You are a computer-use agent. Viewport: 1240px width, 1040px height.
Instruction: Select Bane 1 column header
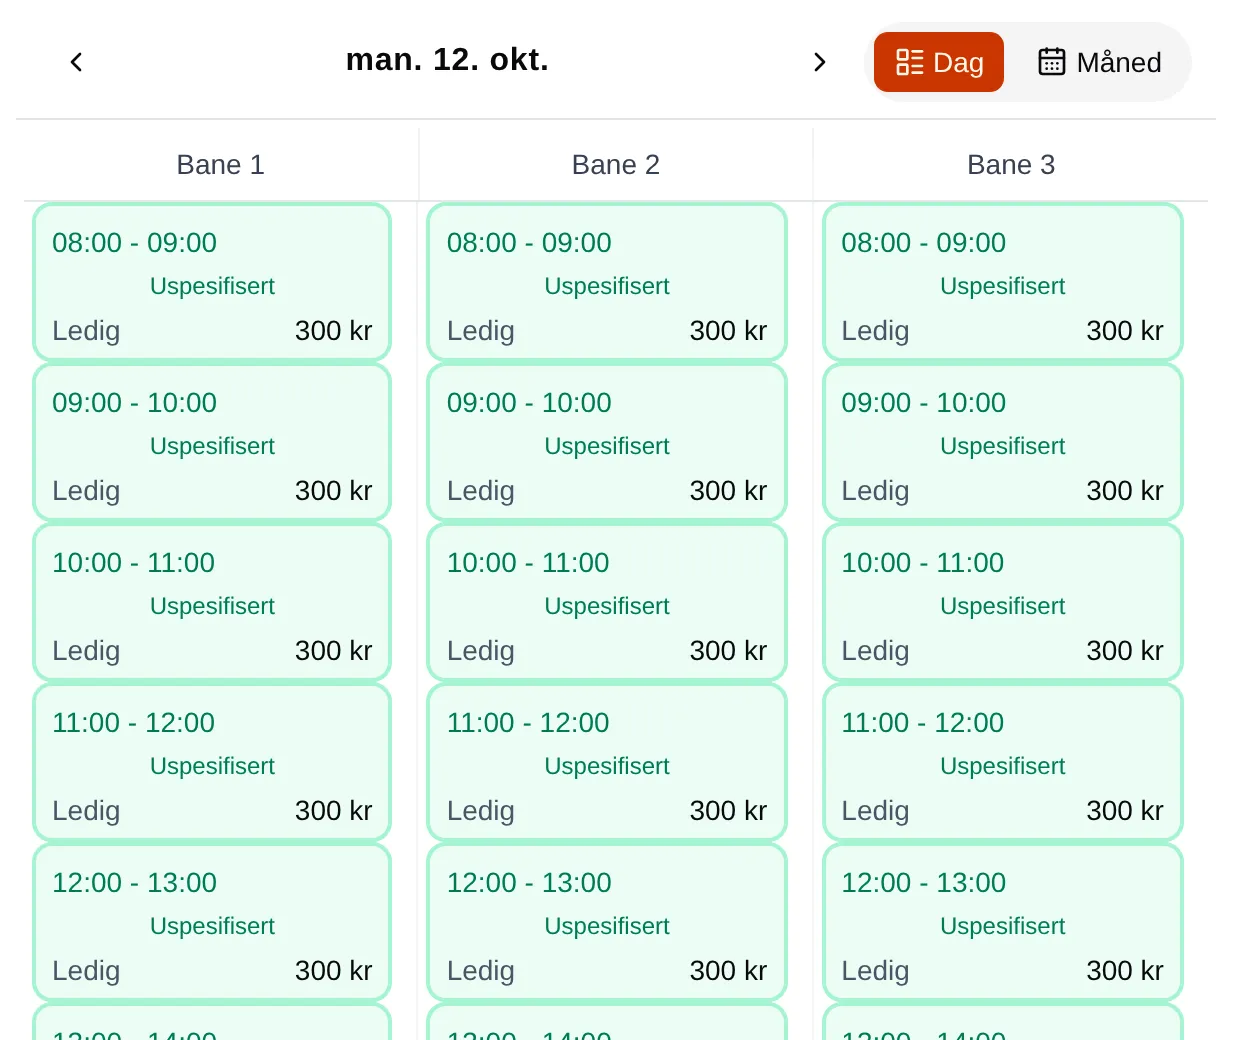tap(220, 165)
